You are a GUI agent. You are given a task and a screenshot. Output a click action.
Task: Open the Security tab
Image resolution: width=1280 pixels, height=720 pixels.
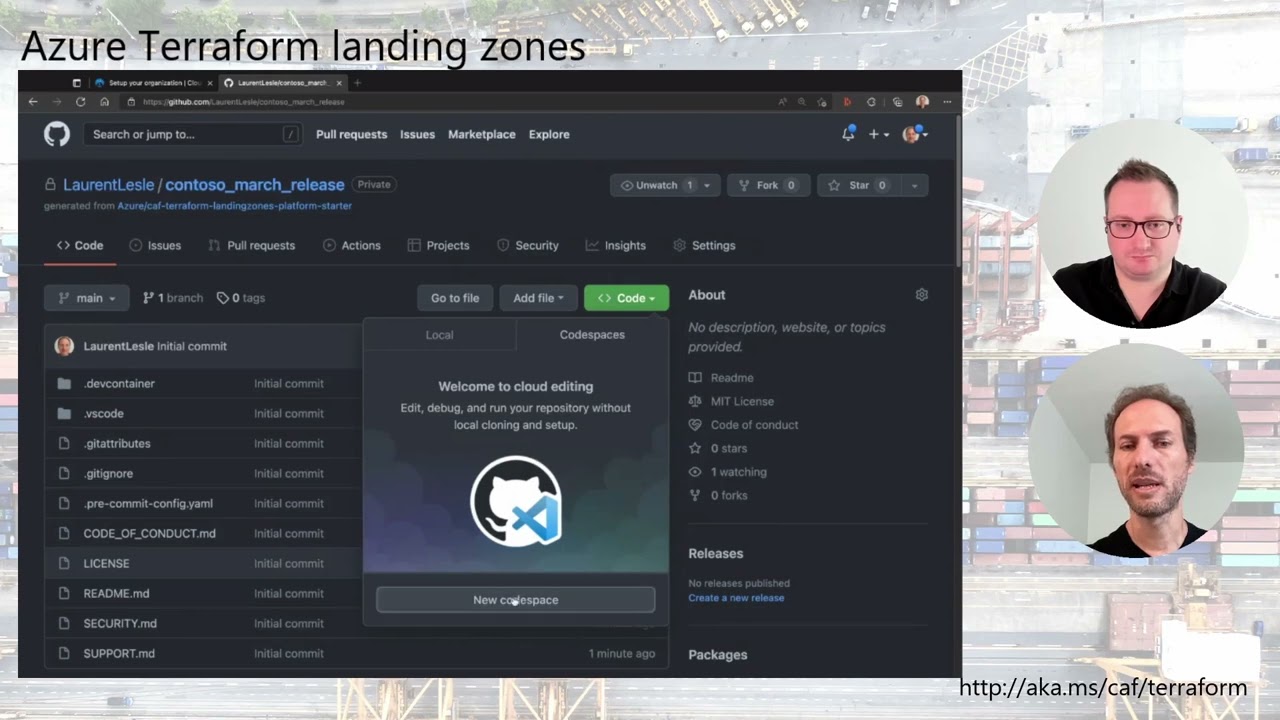528,245
